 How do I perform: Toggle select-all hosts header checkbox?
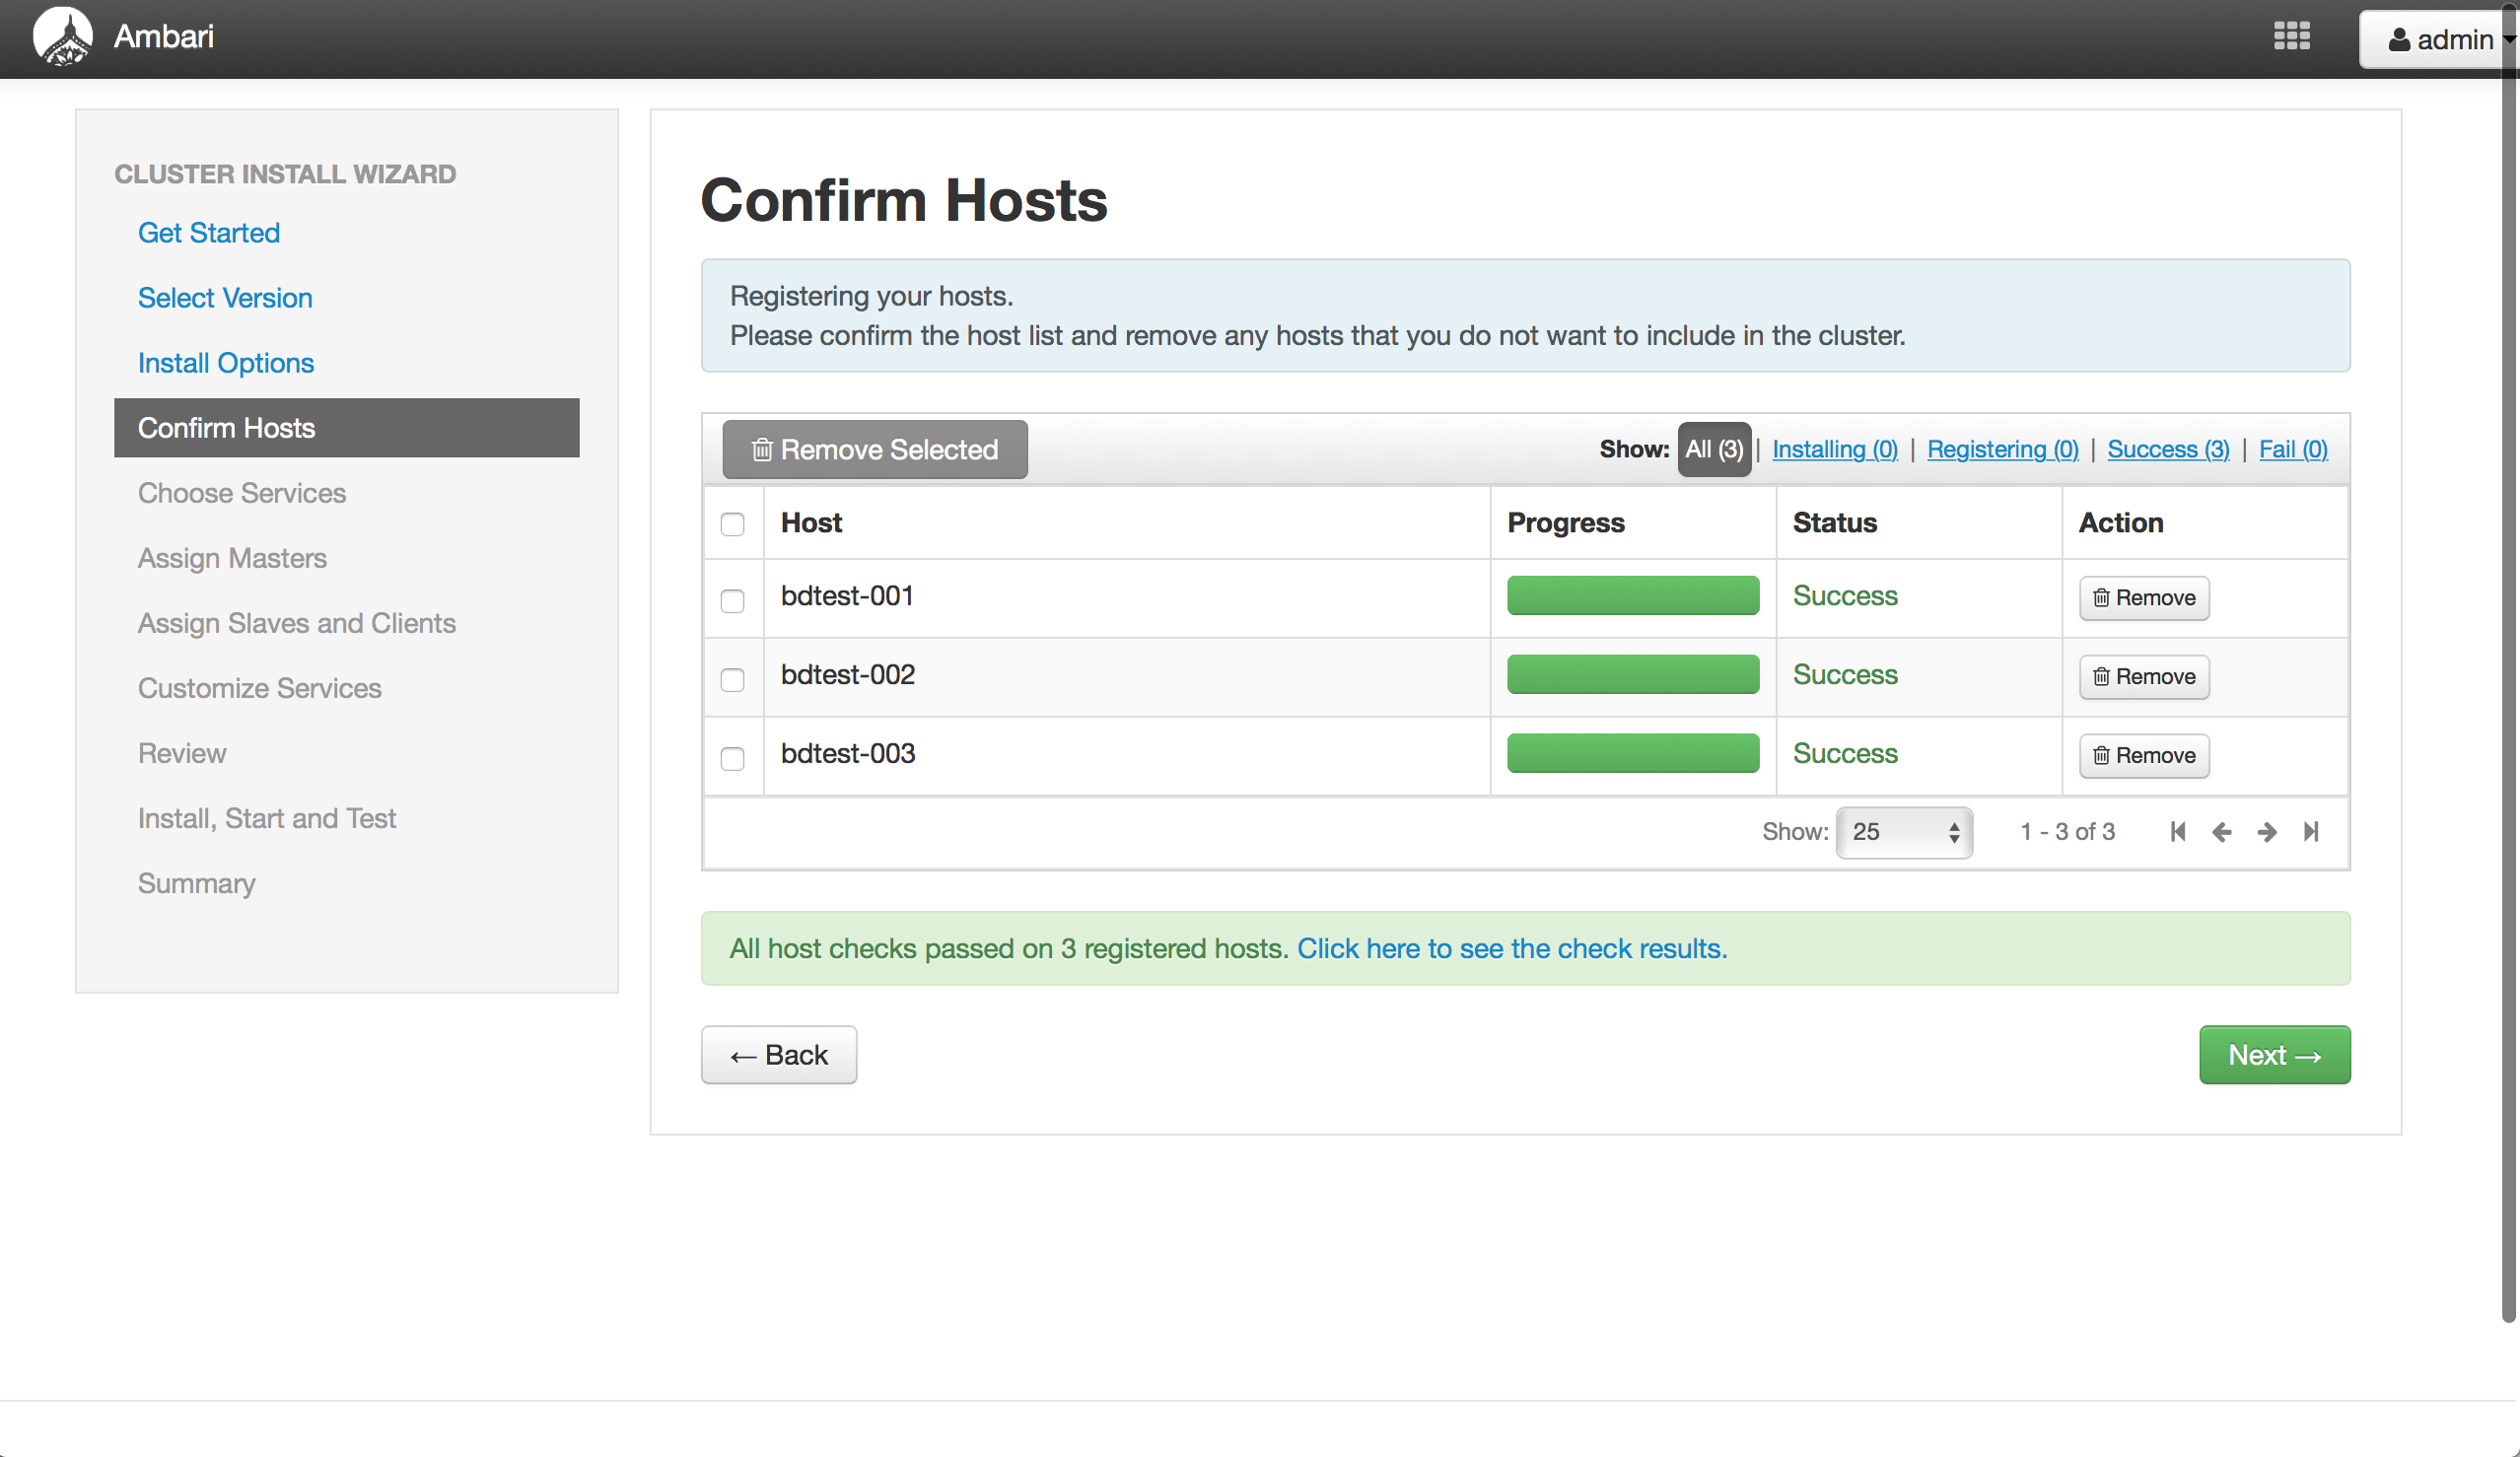pyautogui.click(x=732, y=524)
